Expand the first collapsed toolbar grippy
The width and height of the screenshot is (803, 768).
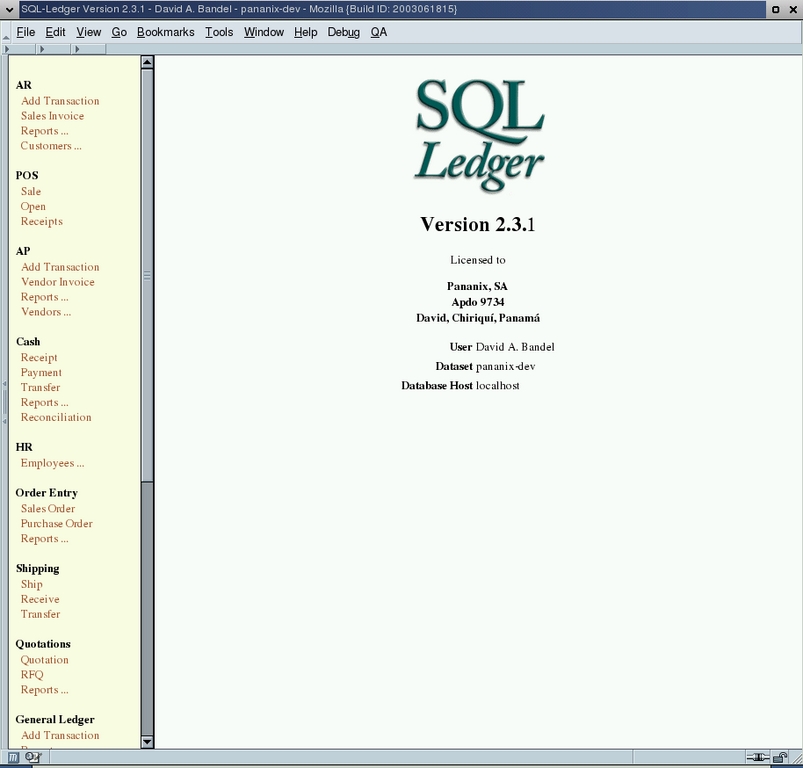click(7, 48)
